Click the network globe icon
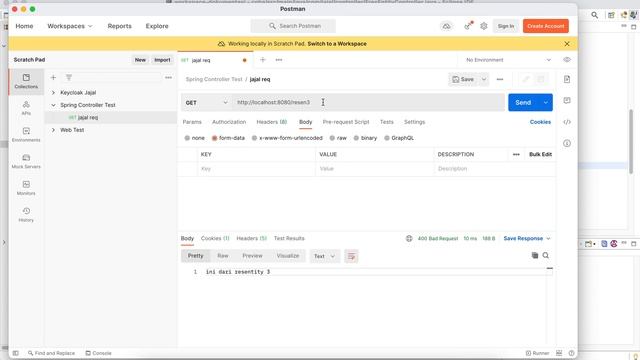The width and height of the screenshot is (640, 360). coord(409,238)
